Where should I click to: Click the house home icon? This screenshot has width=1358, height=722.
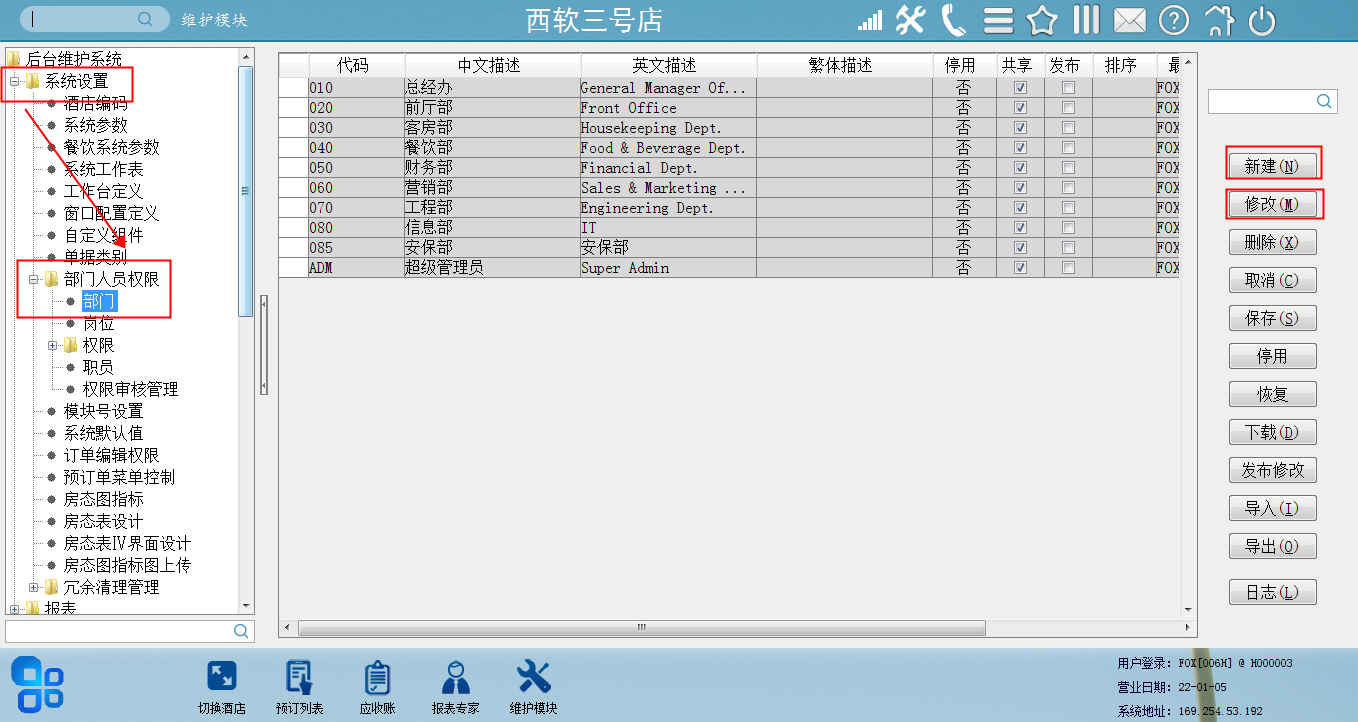click(1219, 20)
